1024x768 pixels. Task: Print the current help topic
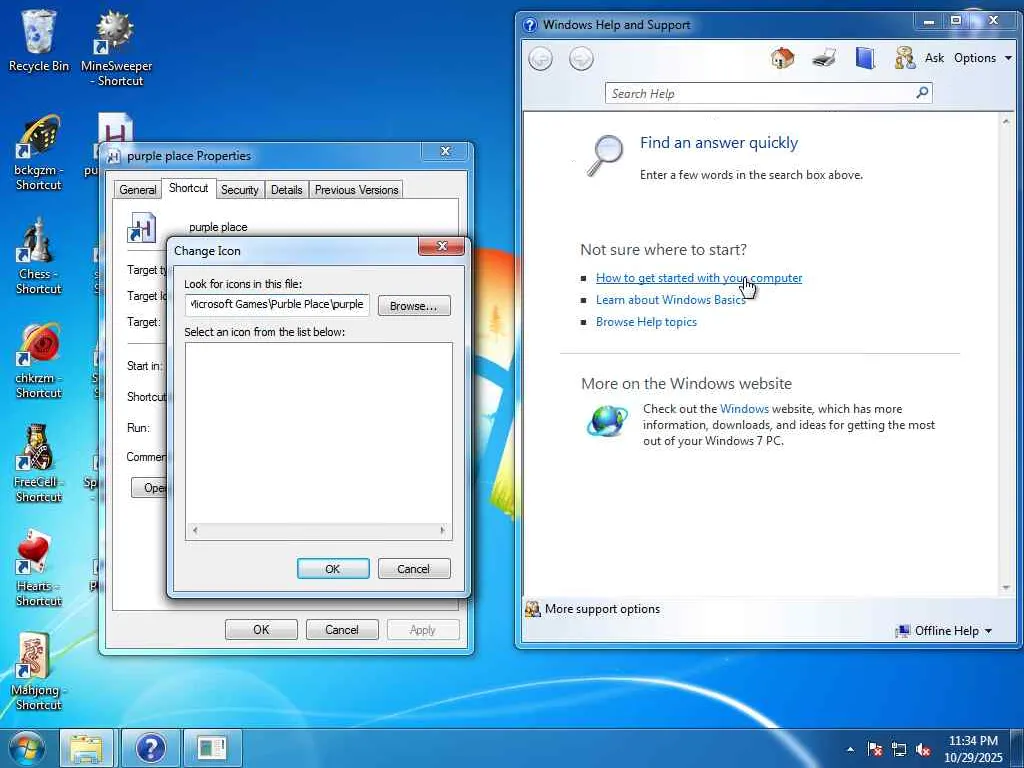[824, 58]
